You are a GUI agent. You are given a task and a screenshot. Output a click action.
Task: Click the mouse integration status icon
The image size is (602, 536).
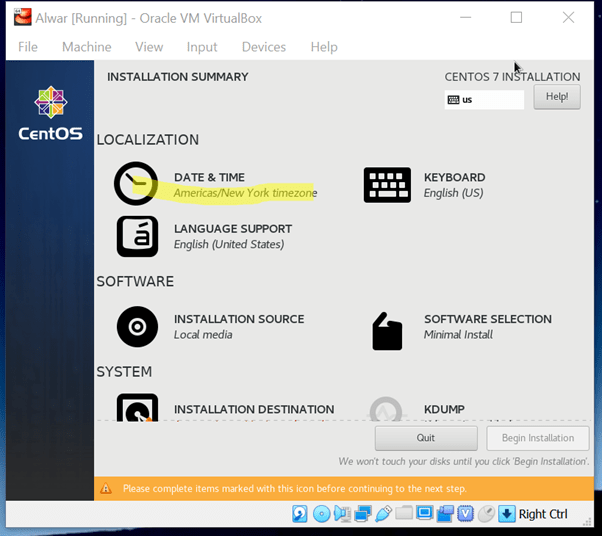click(x=486, y=514)
